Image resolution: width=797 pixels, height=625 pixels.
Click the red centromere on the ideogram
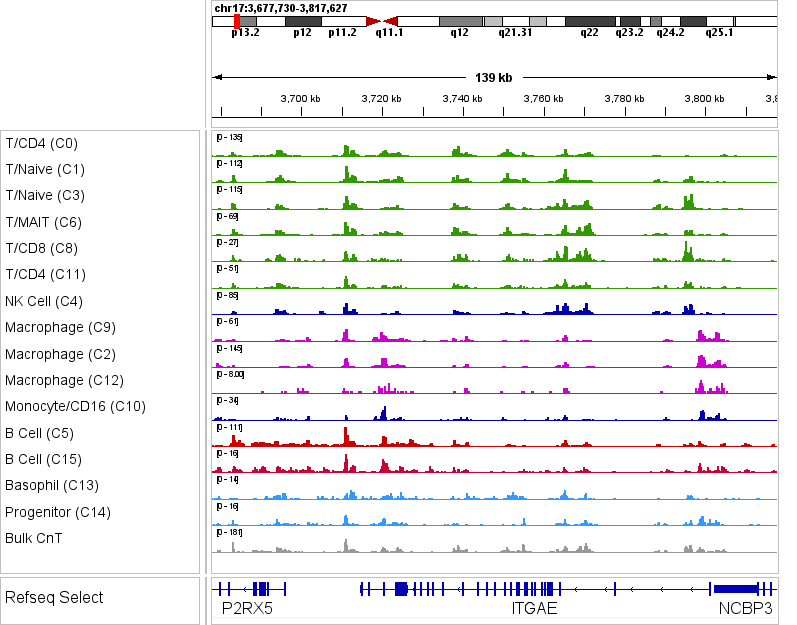coord(383,21)
